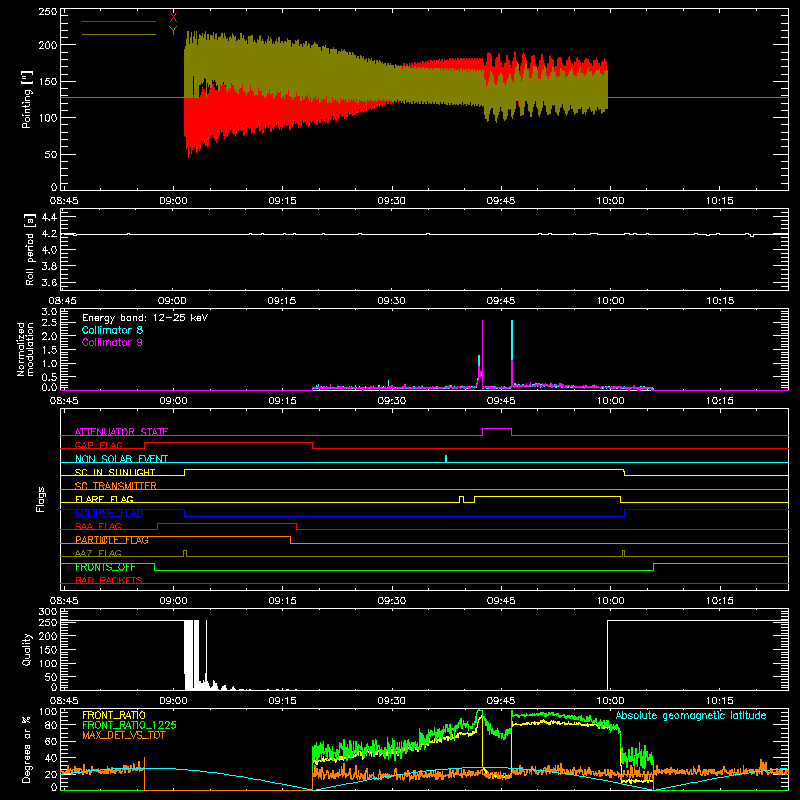This screenshot has height=800, width=800.
Task: Click the 'Pointing' y-axis title
Action: coord(27,99)
